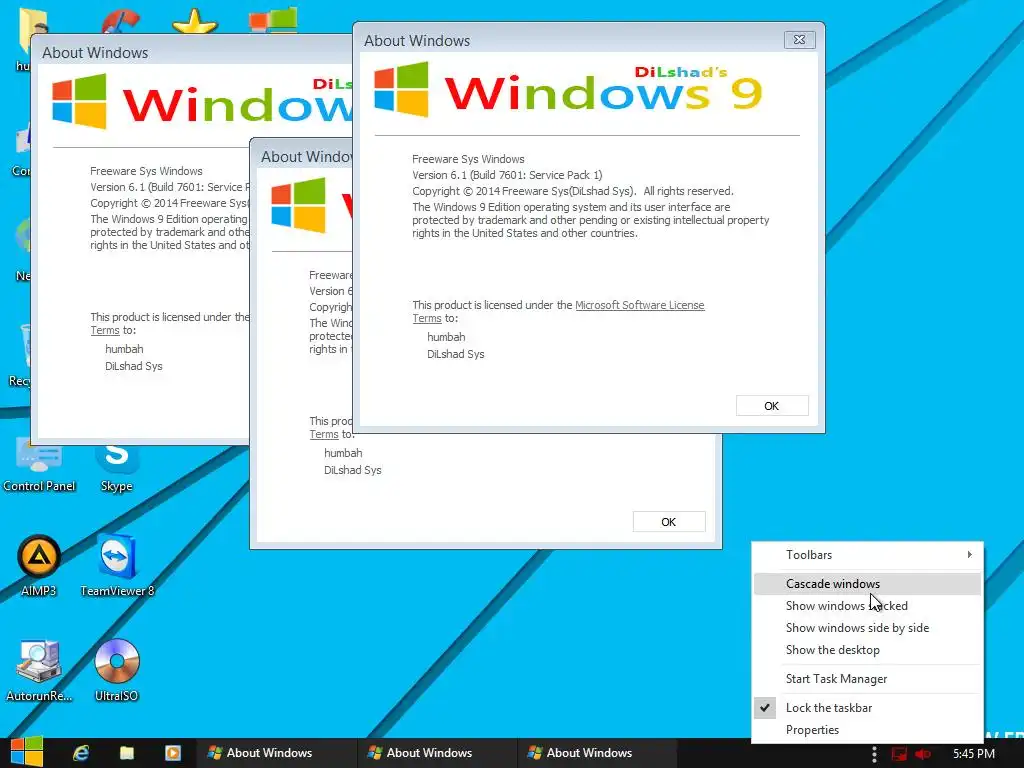Screen dimensions: 1024x768
Task: Launch Skype from the desktop
Action: click(x=116, y=465)
